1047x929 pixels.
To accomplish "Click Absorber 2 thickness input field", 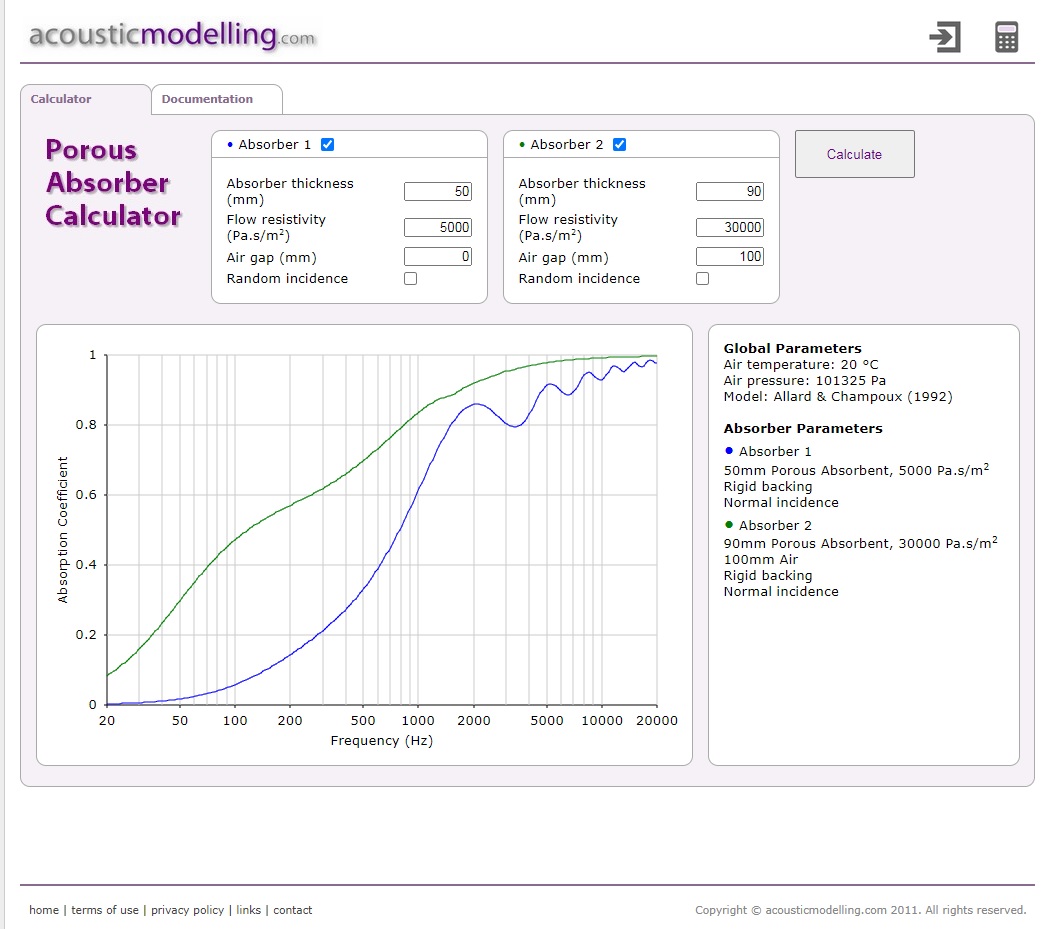I will (730, 192).
